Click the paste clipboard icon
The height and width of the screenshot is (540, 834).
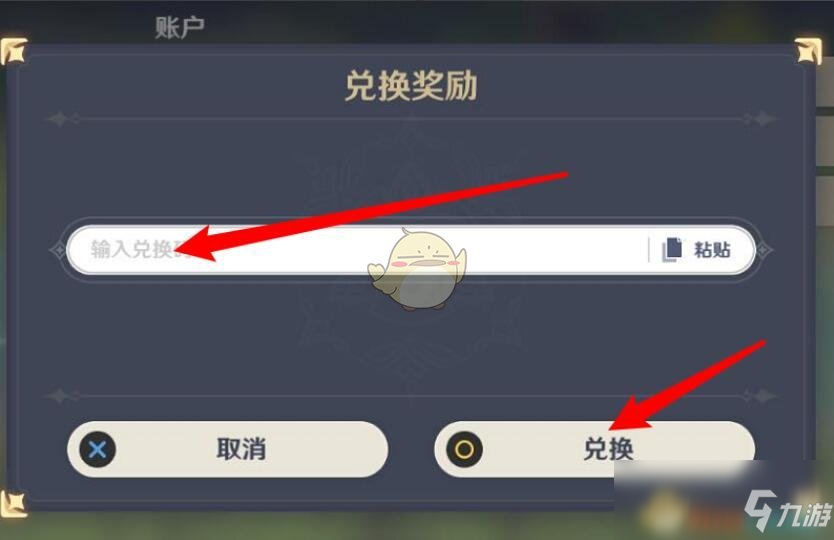(x=672, y=249)
